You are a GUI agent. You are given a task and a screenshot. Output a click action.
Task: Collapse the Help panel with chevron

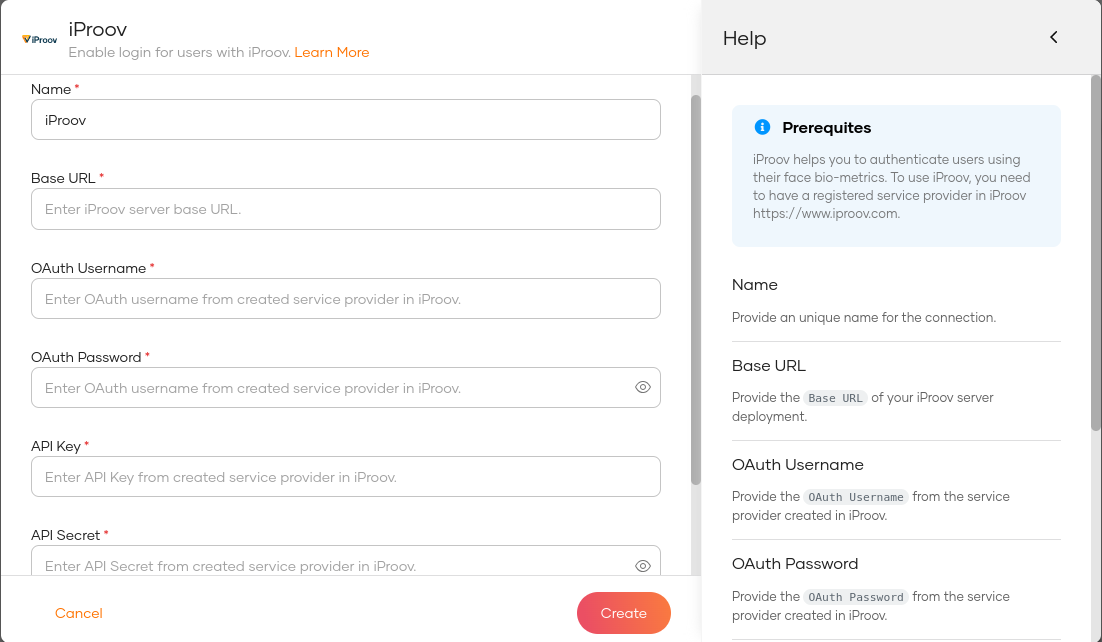pyautogui.click(x=1053, y=37)
